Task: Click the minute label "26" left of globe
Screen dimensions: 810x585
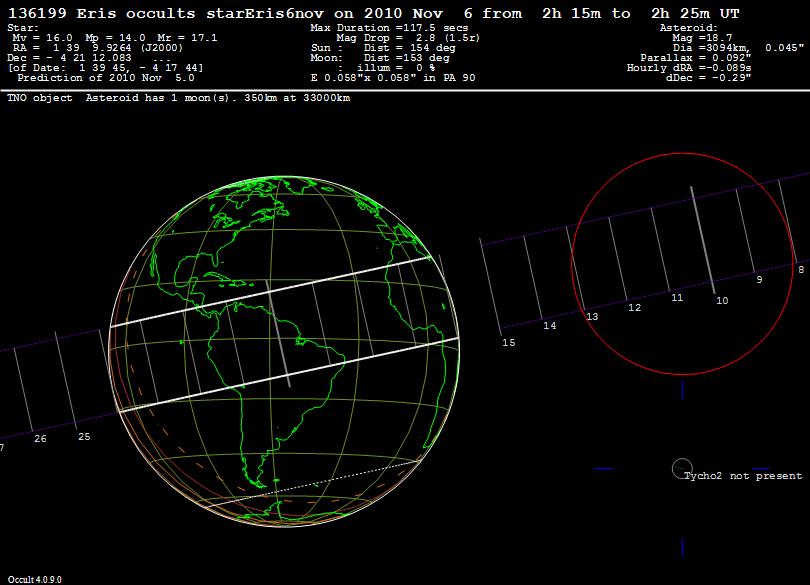Action: (x=40, y=439)
